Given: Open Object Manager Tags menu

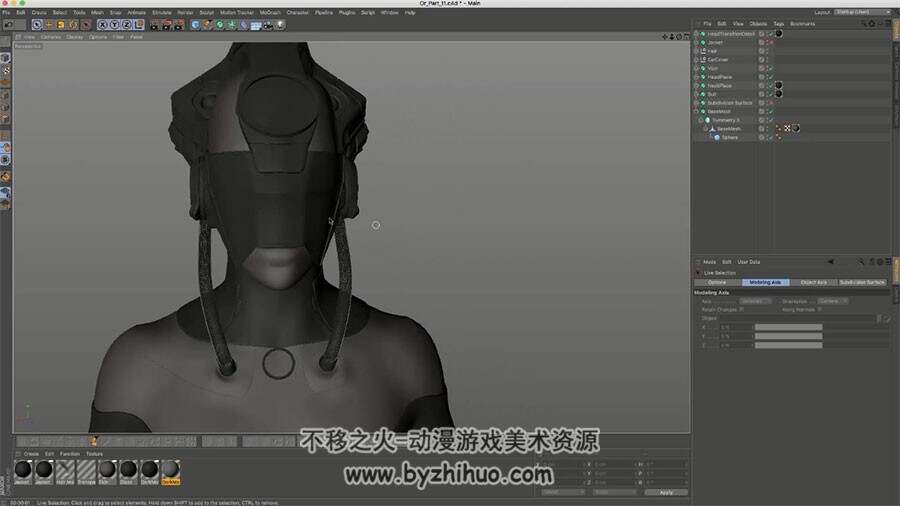Looking at the screenshot, I should (778, 24).
